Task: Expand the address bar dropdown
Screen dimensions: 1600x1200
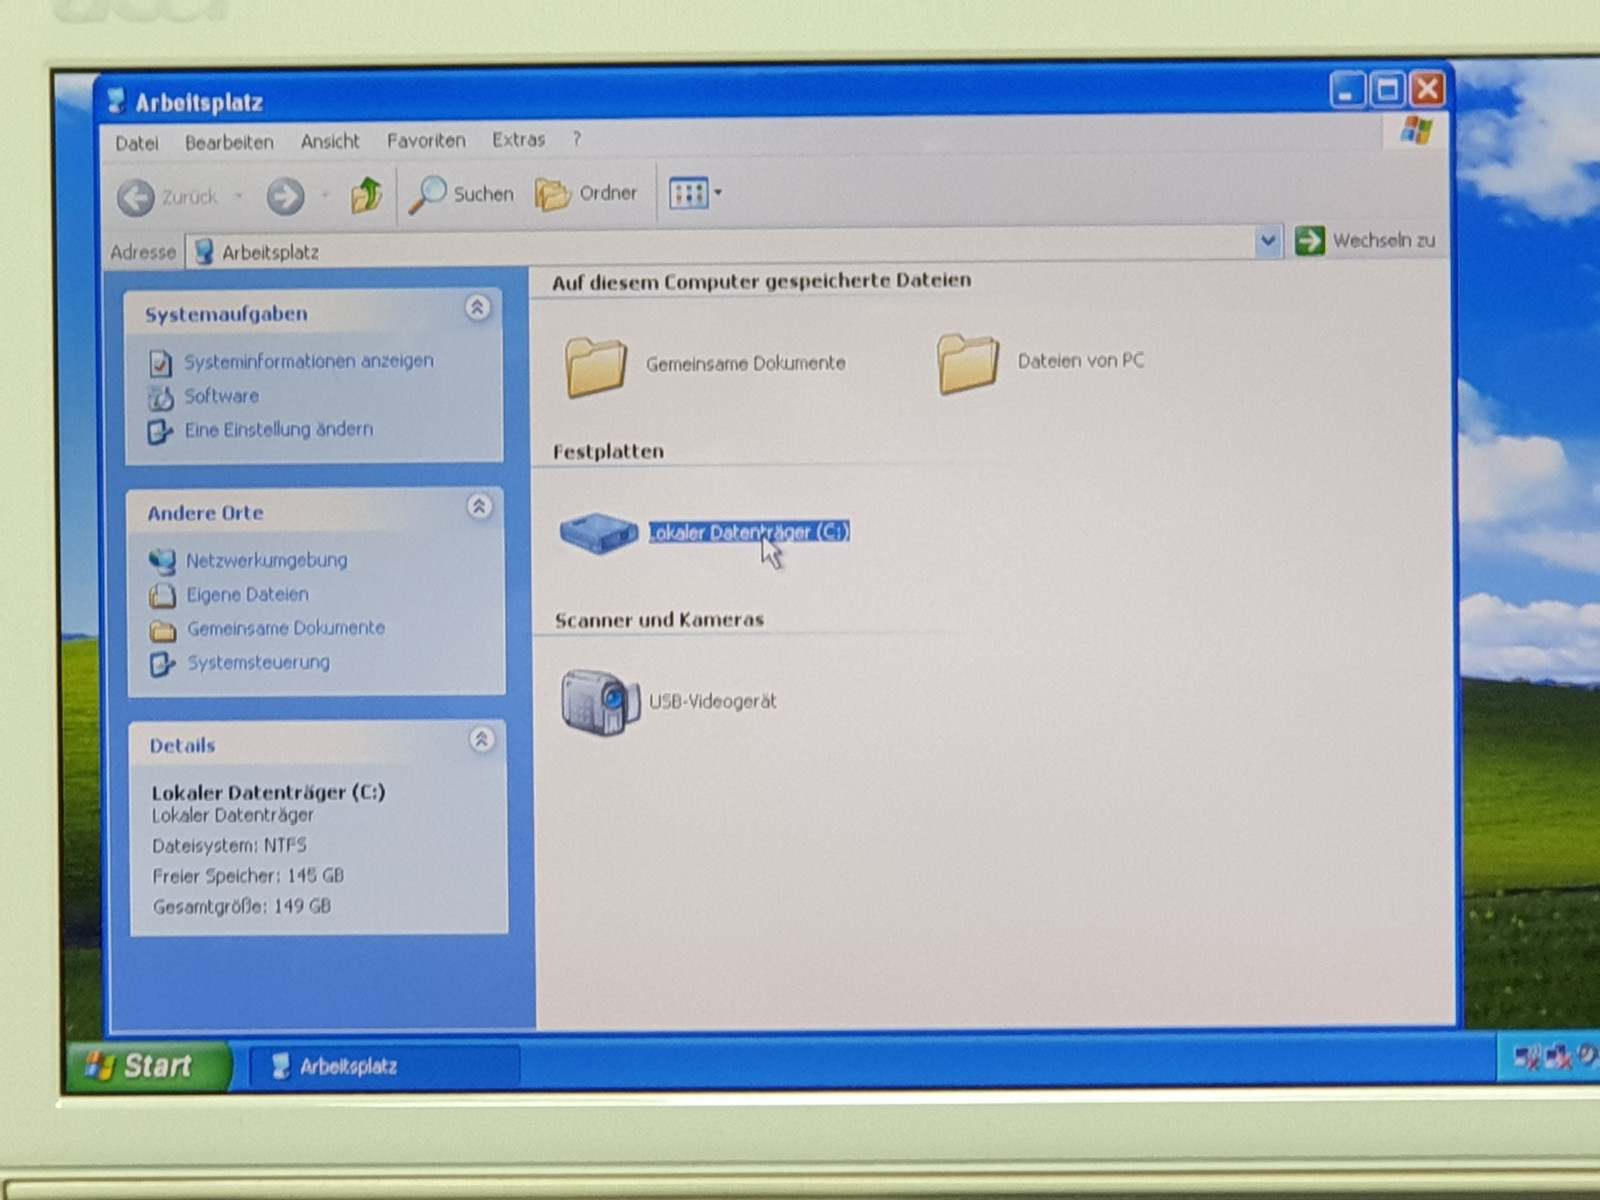Action: (1268, 241)
